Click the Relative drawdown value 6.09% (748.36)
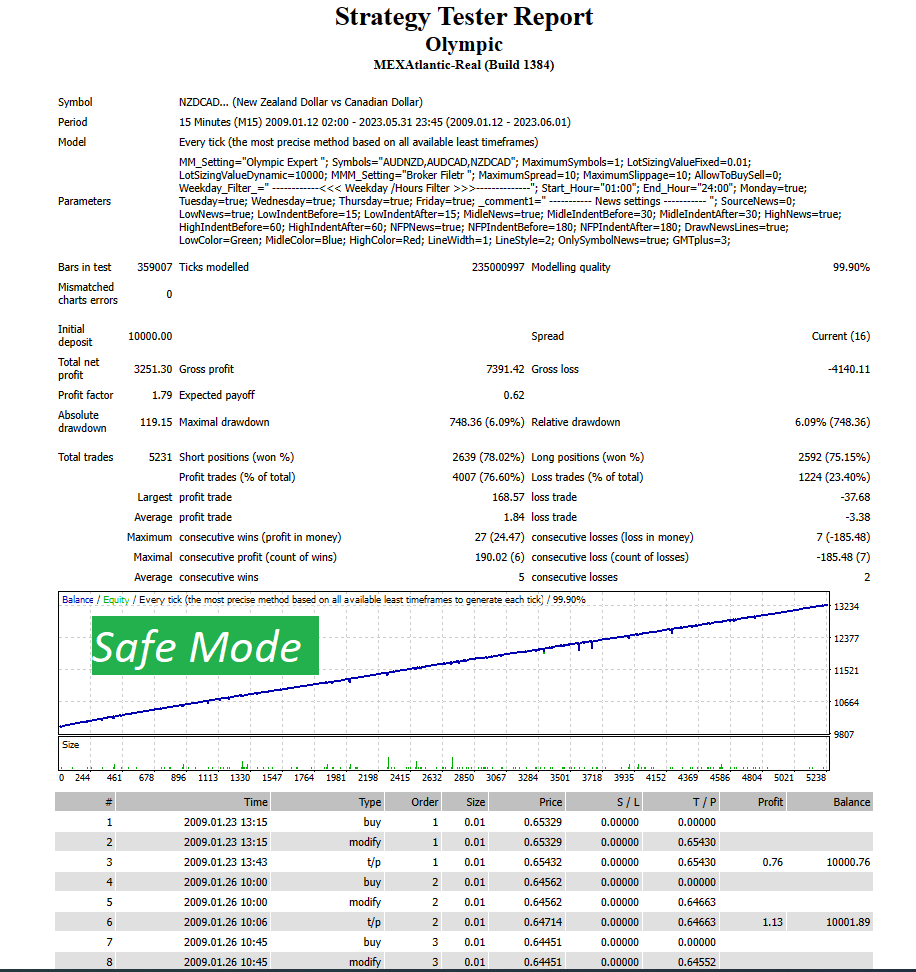This screenshot has width=916, height=972. (832, 422)
